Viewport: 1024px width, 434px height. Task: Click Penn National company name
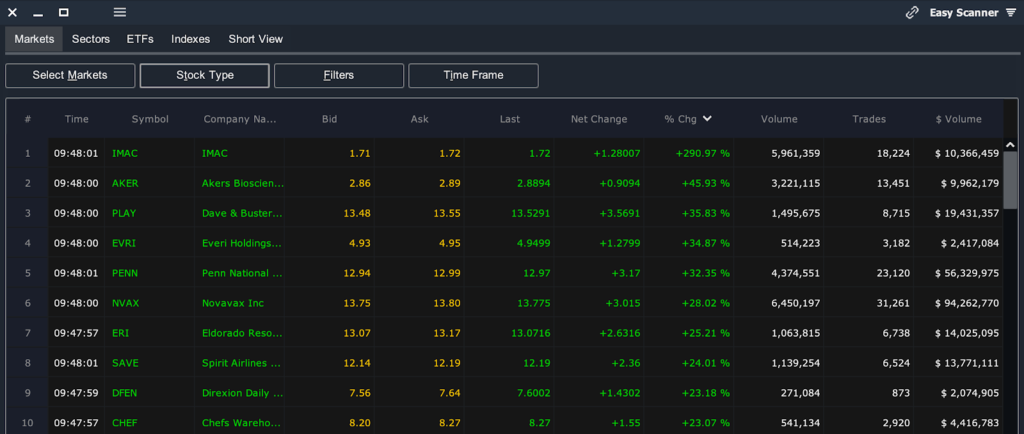pyautogui.click(x=242, y=273)
